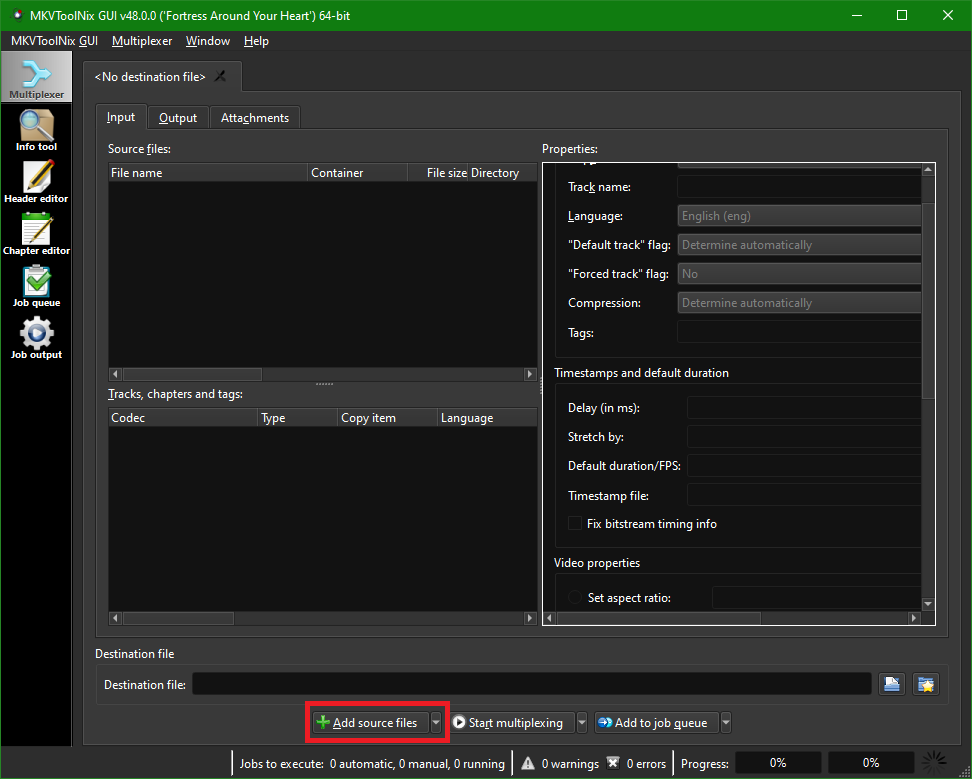Select the Multiplexer tool in sidebar
The height and width of the screenshot is (779, 972).
point(36,77)
